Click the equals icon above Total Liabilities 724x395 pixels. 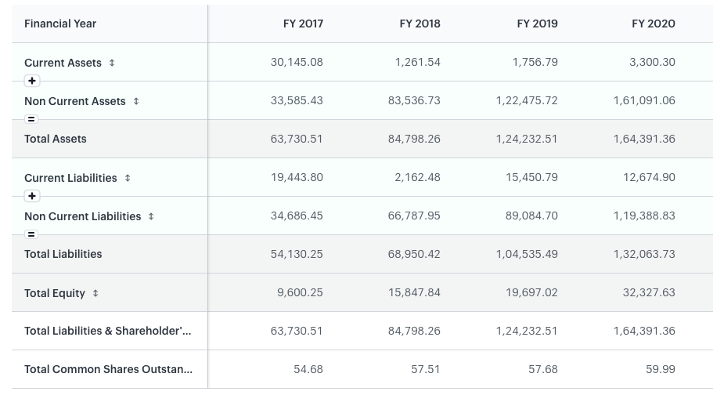point(31,234)
